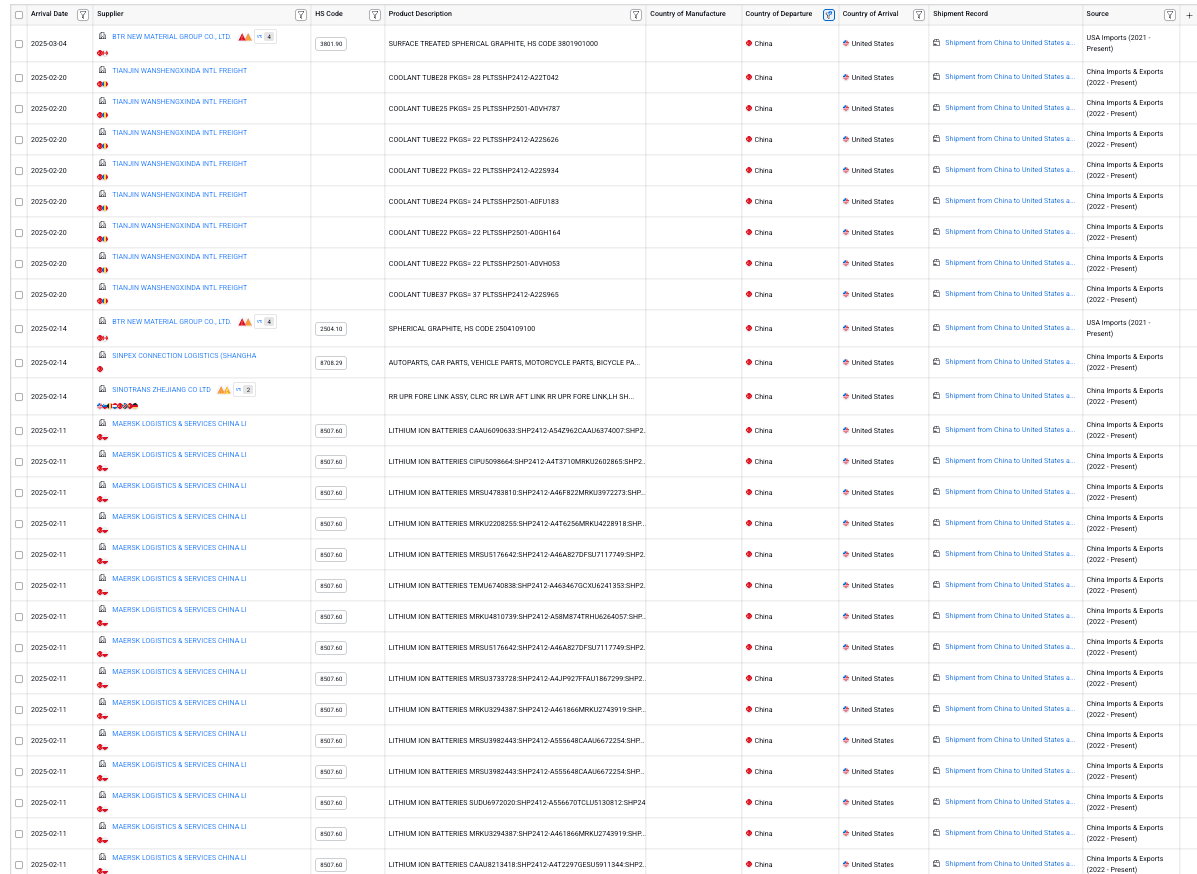Click risk warning triangles beside SINOTRANS ZHEJIANG
The height and width of the screenshot is (874, 1197).
(x=224, y=390)
